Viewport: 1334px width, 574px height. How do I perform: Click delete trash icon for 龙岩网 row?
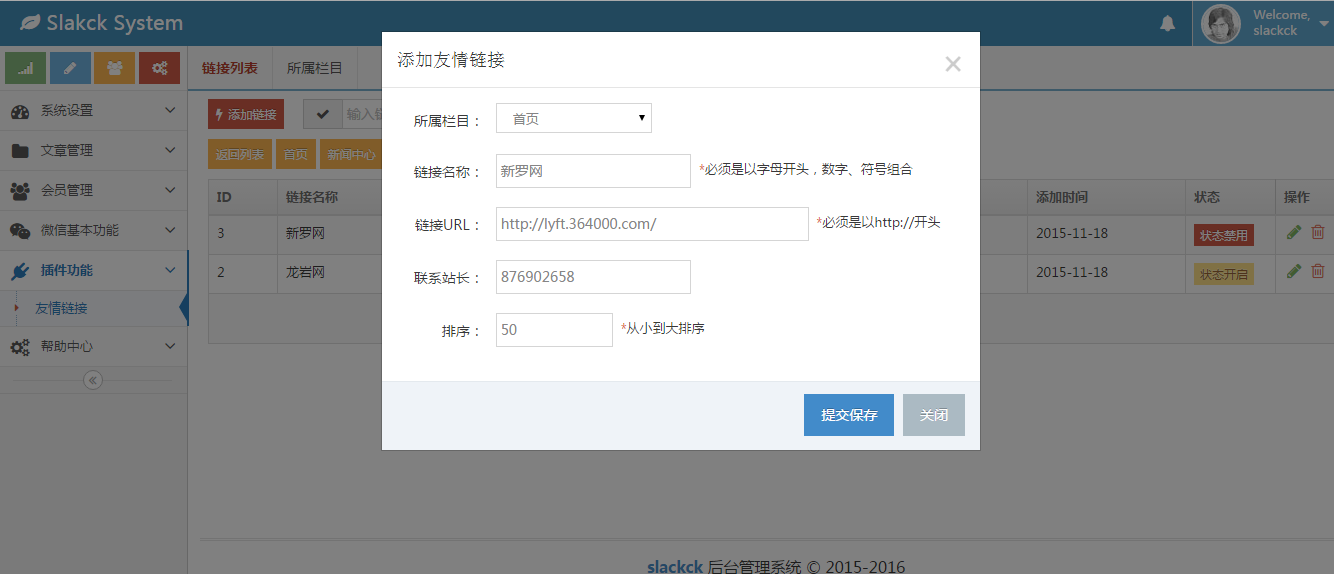pyautogui.click(x=1318, y=271)
